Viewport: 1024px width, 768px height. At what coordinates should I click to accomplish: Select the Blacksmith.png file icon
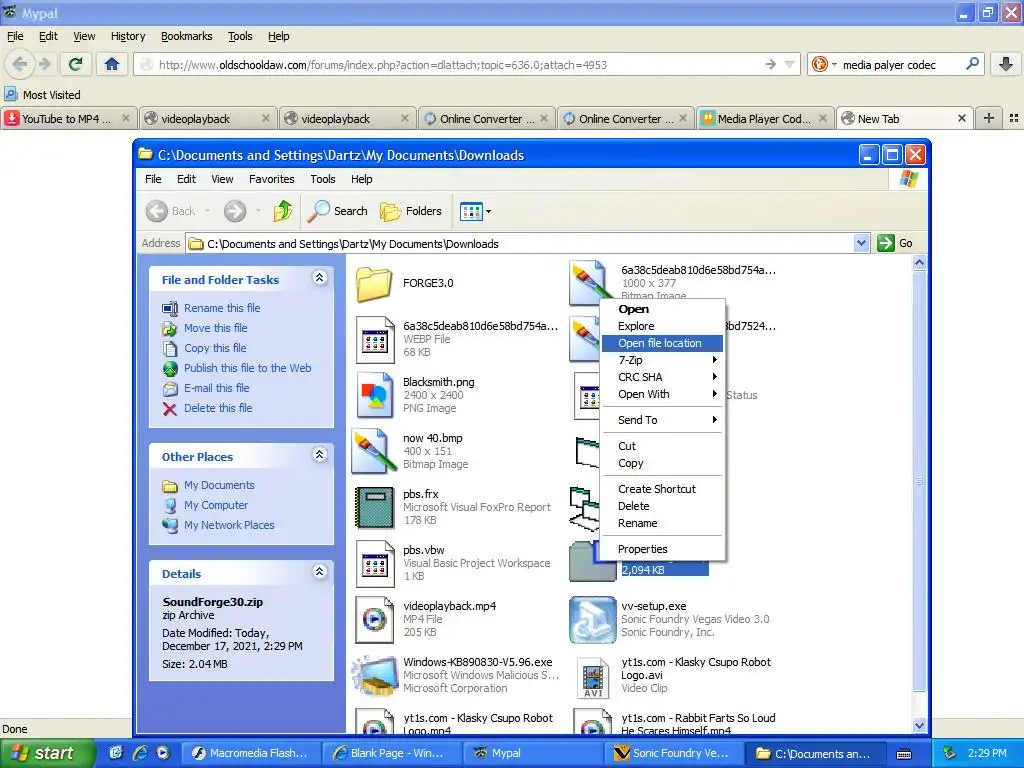coord(374,395)
